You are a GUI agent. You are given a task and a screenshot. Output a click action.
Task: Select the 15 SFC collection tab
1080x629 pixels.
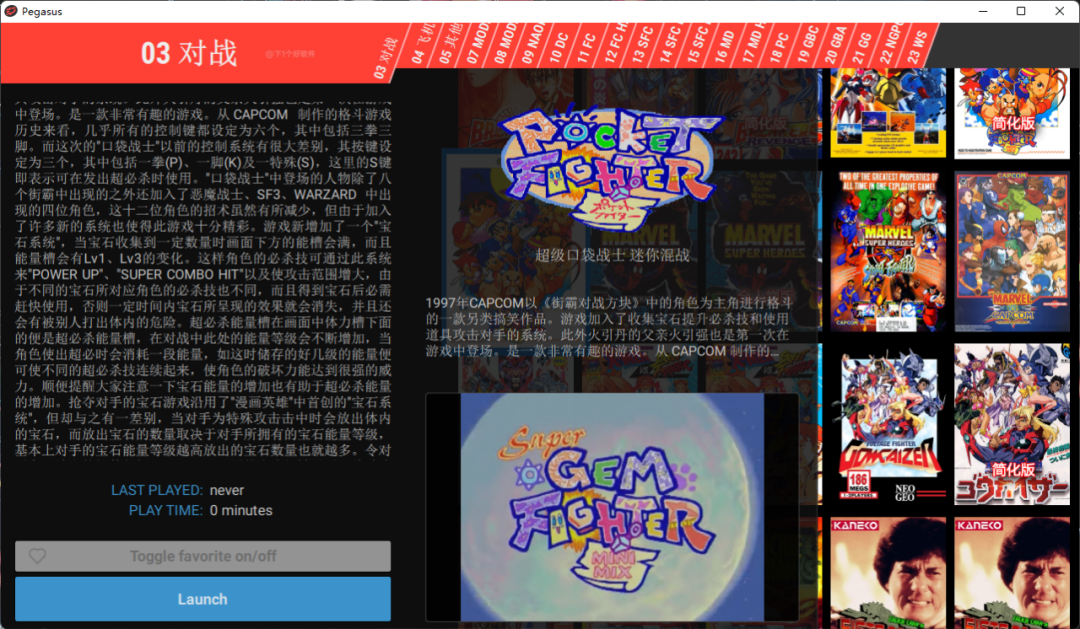[x=698, y=45]
